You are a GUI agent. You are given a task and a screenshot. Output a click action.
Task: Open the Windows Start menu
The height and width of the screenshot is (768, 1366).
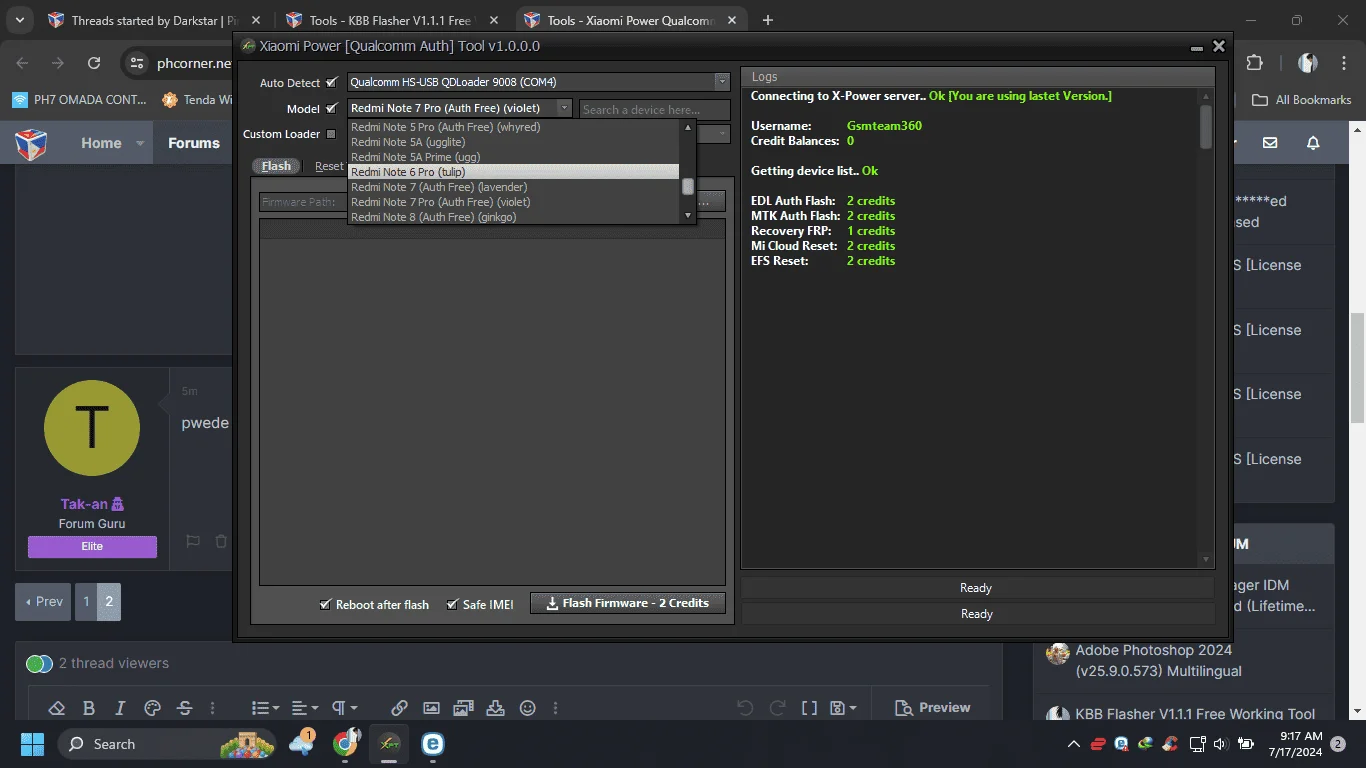coord(32,744)
